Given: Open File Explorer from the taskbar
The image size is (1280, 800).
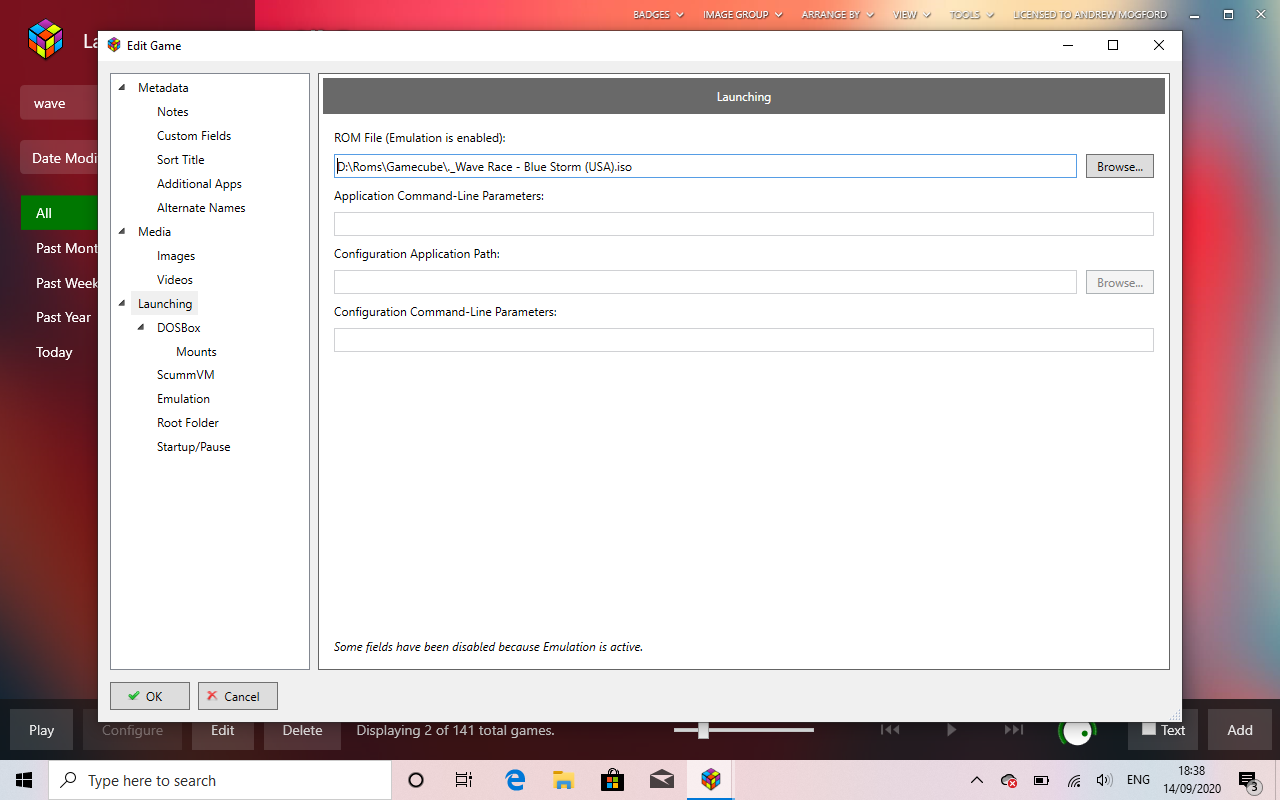Looking at the screenshot, I should tap(564, 780).
